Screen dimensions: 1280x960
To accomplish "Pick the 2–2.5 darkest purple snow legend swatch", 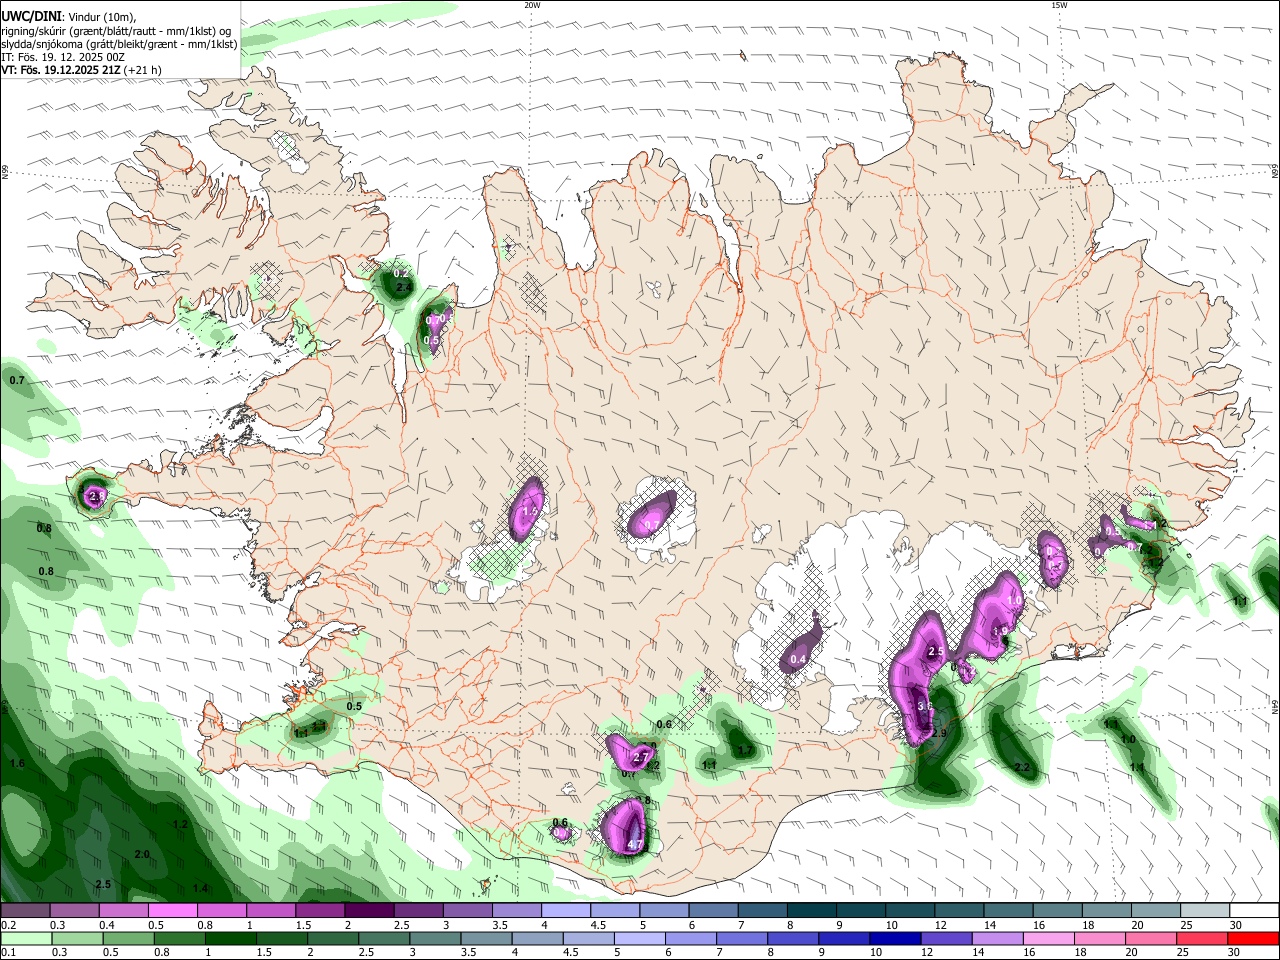I will [x=368, y=911].
